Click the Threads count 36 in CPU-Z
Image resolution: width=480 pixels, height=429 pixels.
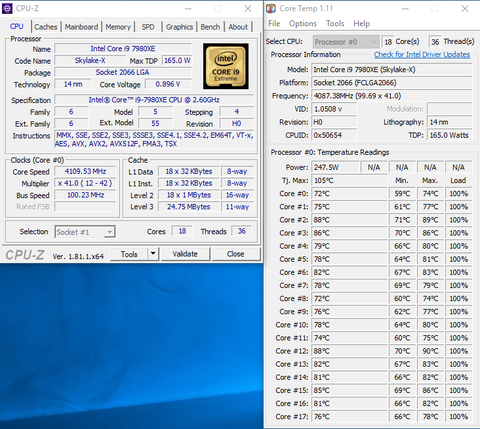(x=242, y=231)
